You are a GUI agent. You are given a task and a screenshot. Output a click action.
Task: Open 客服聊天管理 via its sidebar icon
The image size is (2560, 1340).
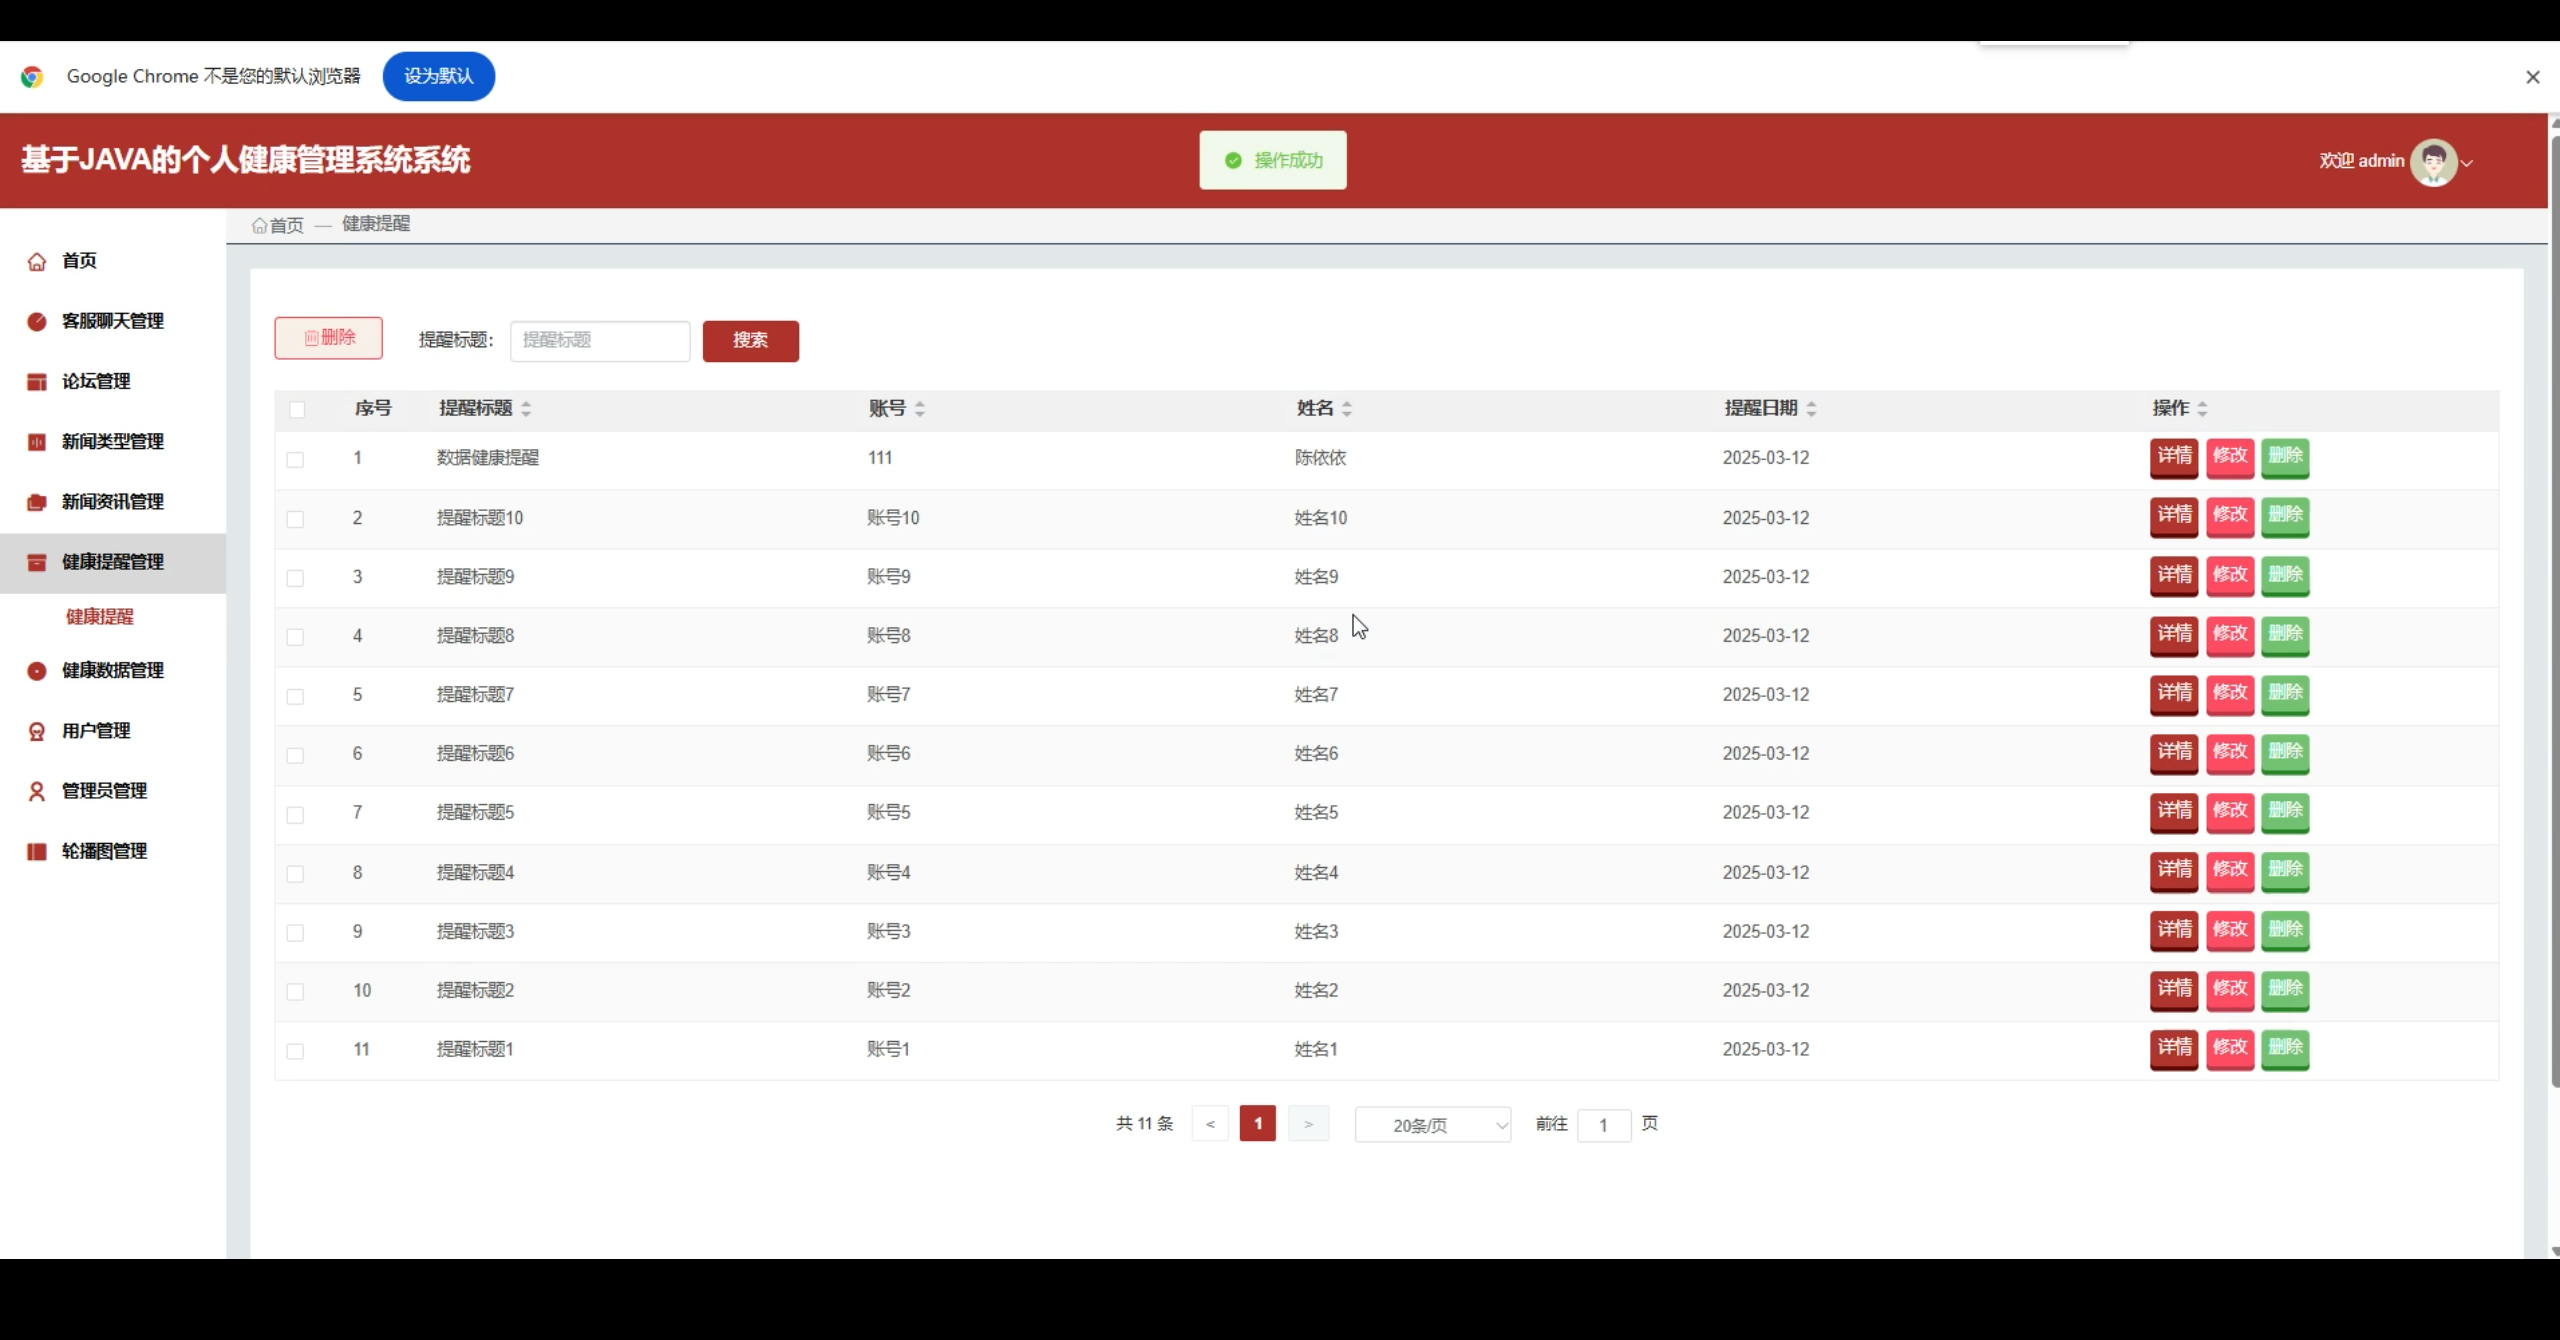pyautogui.click(x=37, y=321)
